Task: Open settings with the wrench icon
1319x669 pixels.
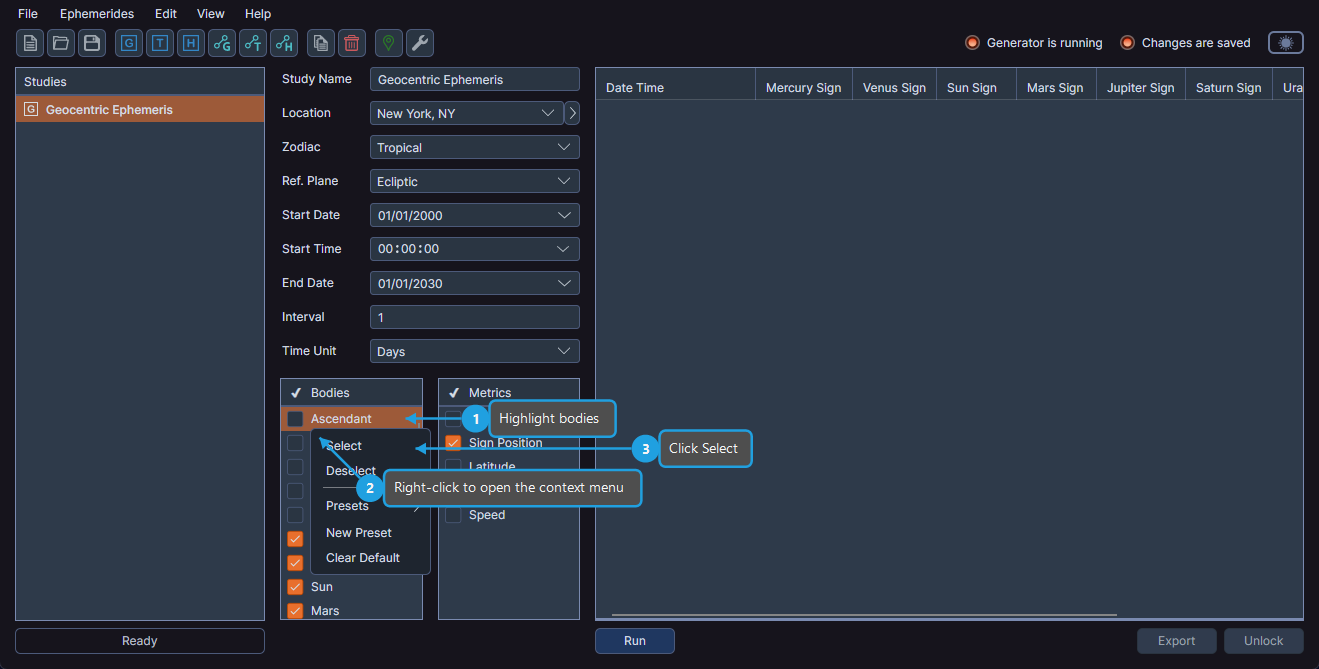Action: [x=419, y=43]
